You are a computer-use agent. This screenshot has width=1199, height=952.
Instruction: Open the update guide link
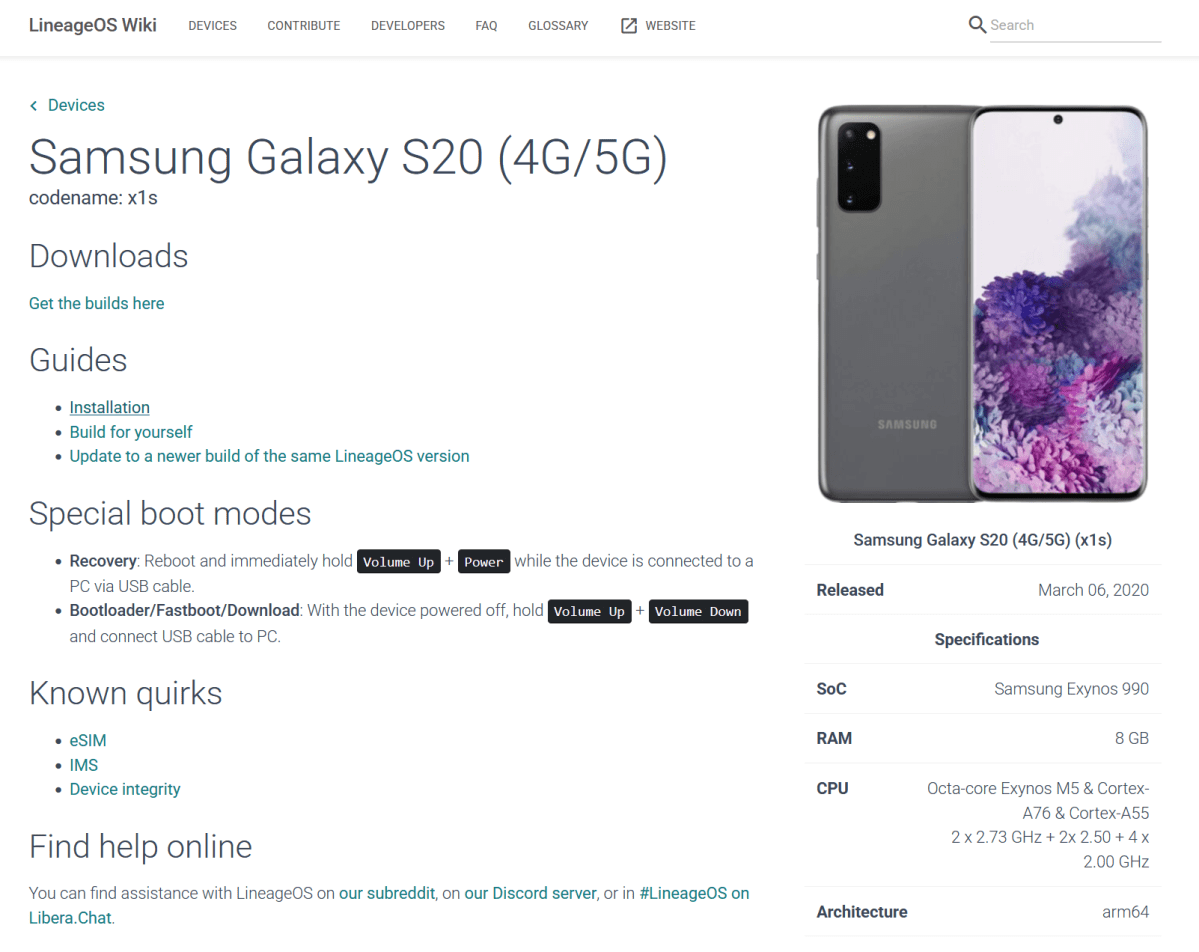pyautogui.click(x=269, y=456)
